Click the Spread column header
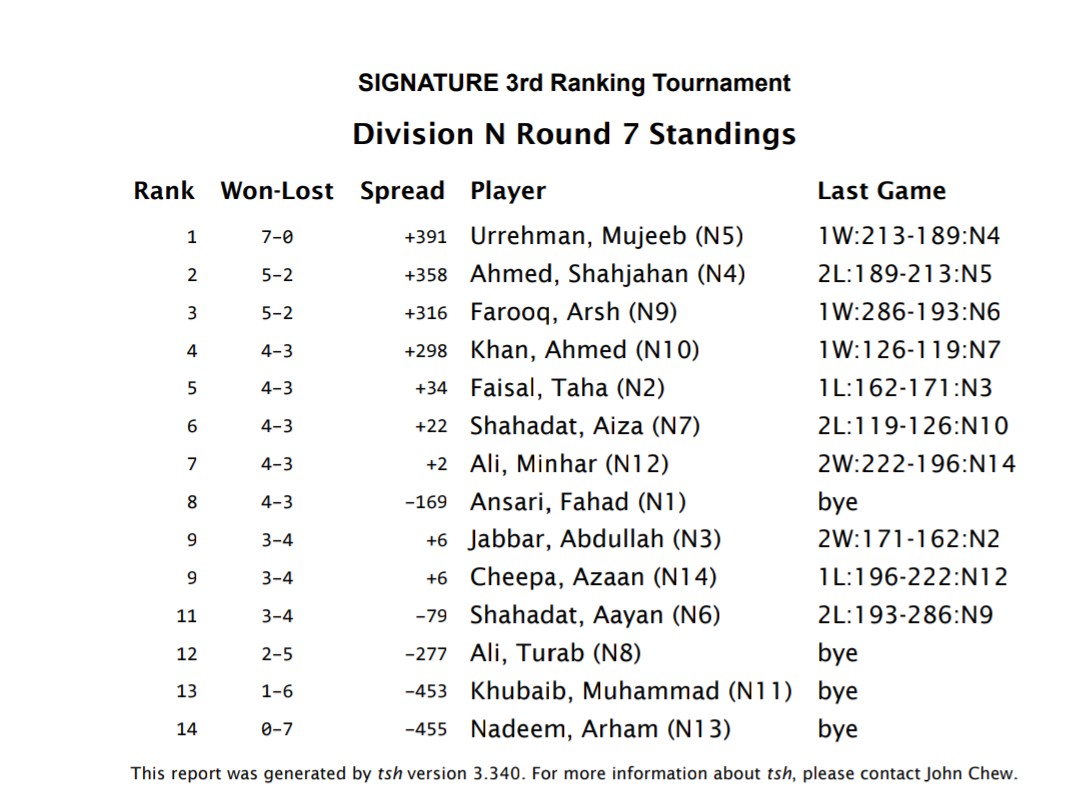The width and height of the screenshot is (1080, 808). 402,191
